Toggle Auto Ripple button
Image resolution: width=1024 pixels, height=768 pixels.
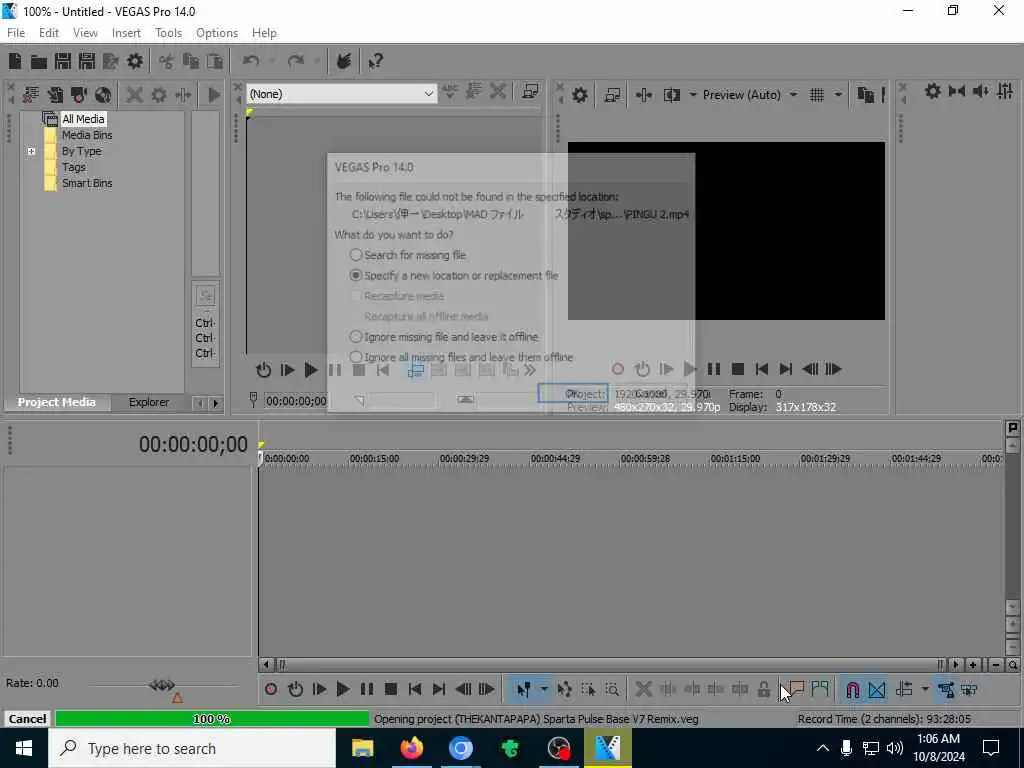tap(904, 689)
